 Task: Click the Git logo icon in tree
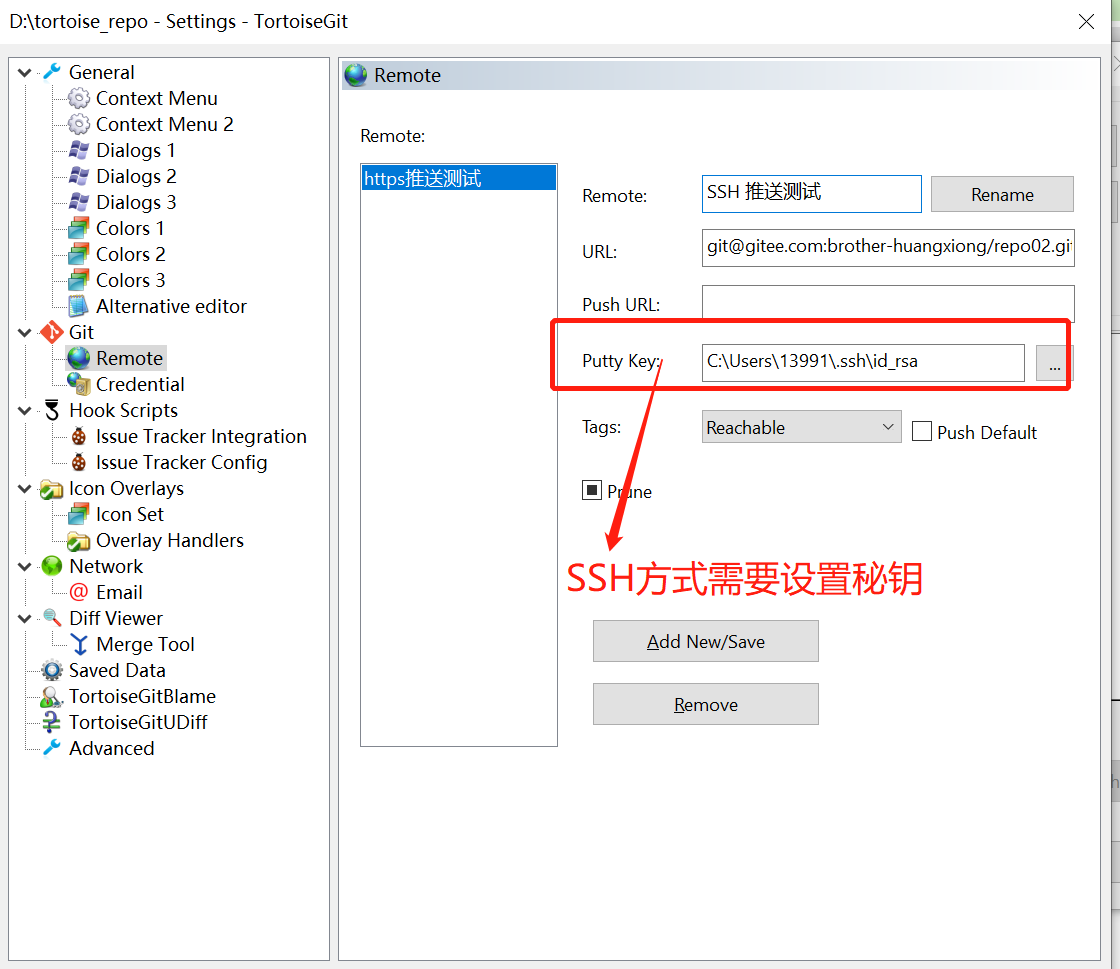51,332
